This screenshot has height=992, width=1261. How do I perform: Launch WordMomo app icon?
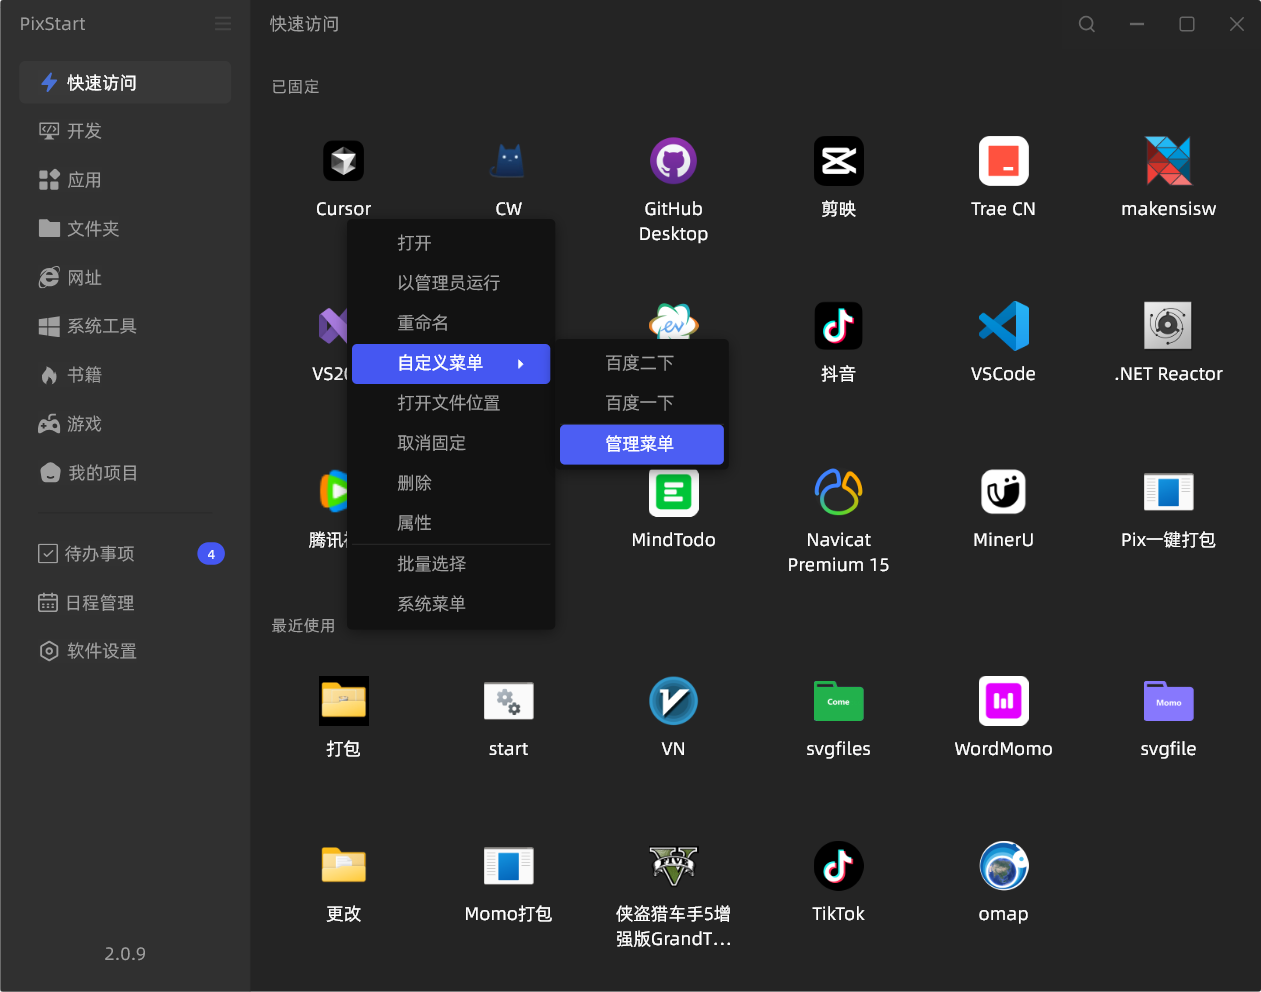tap(1003, 701)
